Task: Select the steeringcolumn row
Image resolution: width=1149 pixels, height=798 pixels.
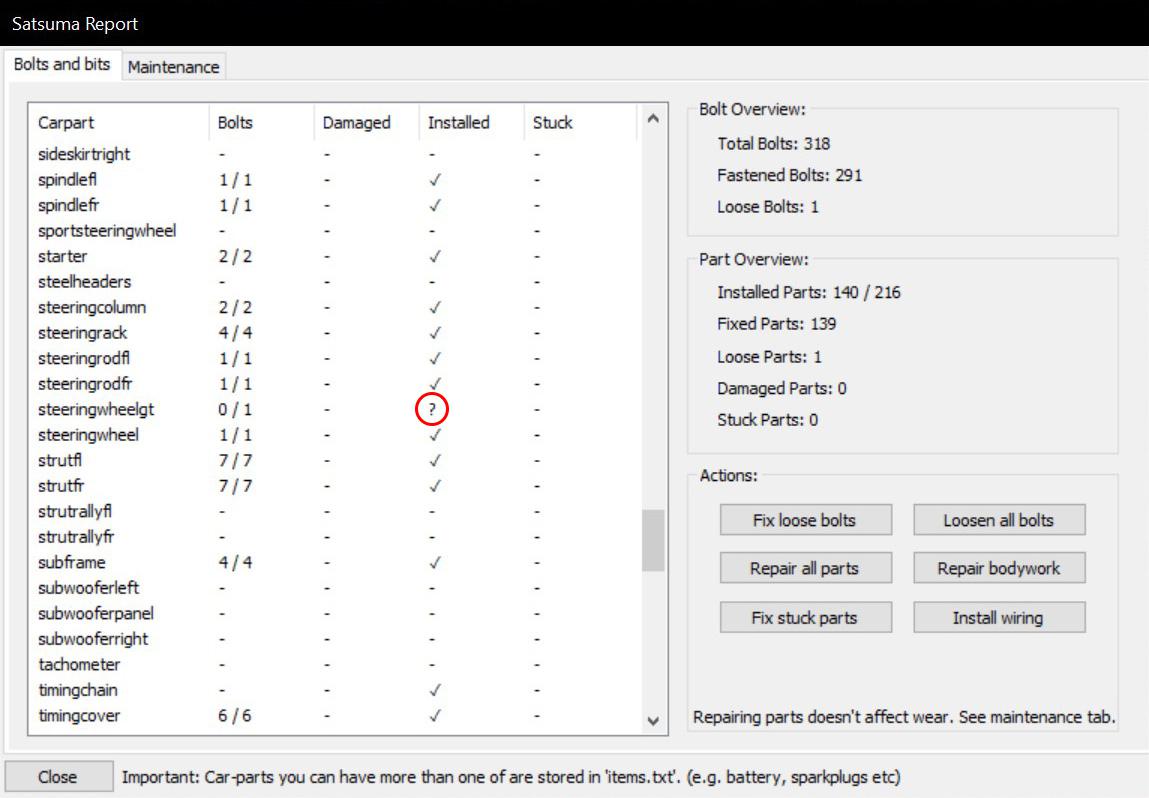Action: click(334, 307)
